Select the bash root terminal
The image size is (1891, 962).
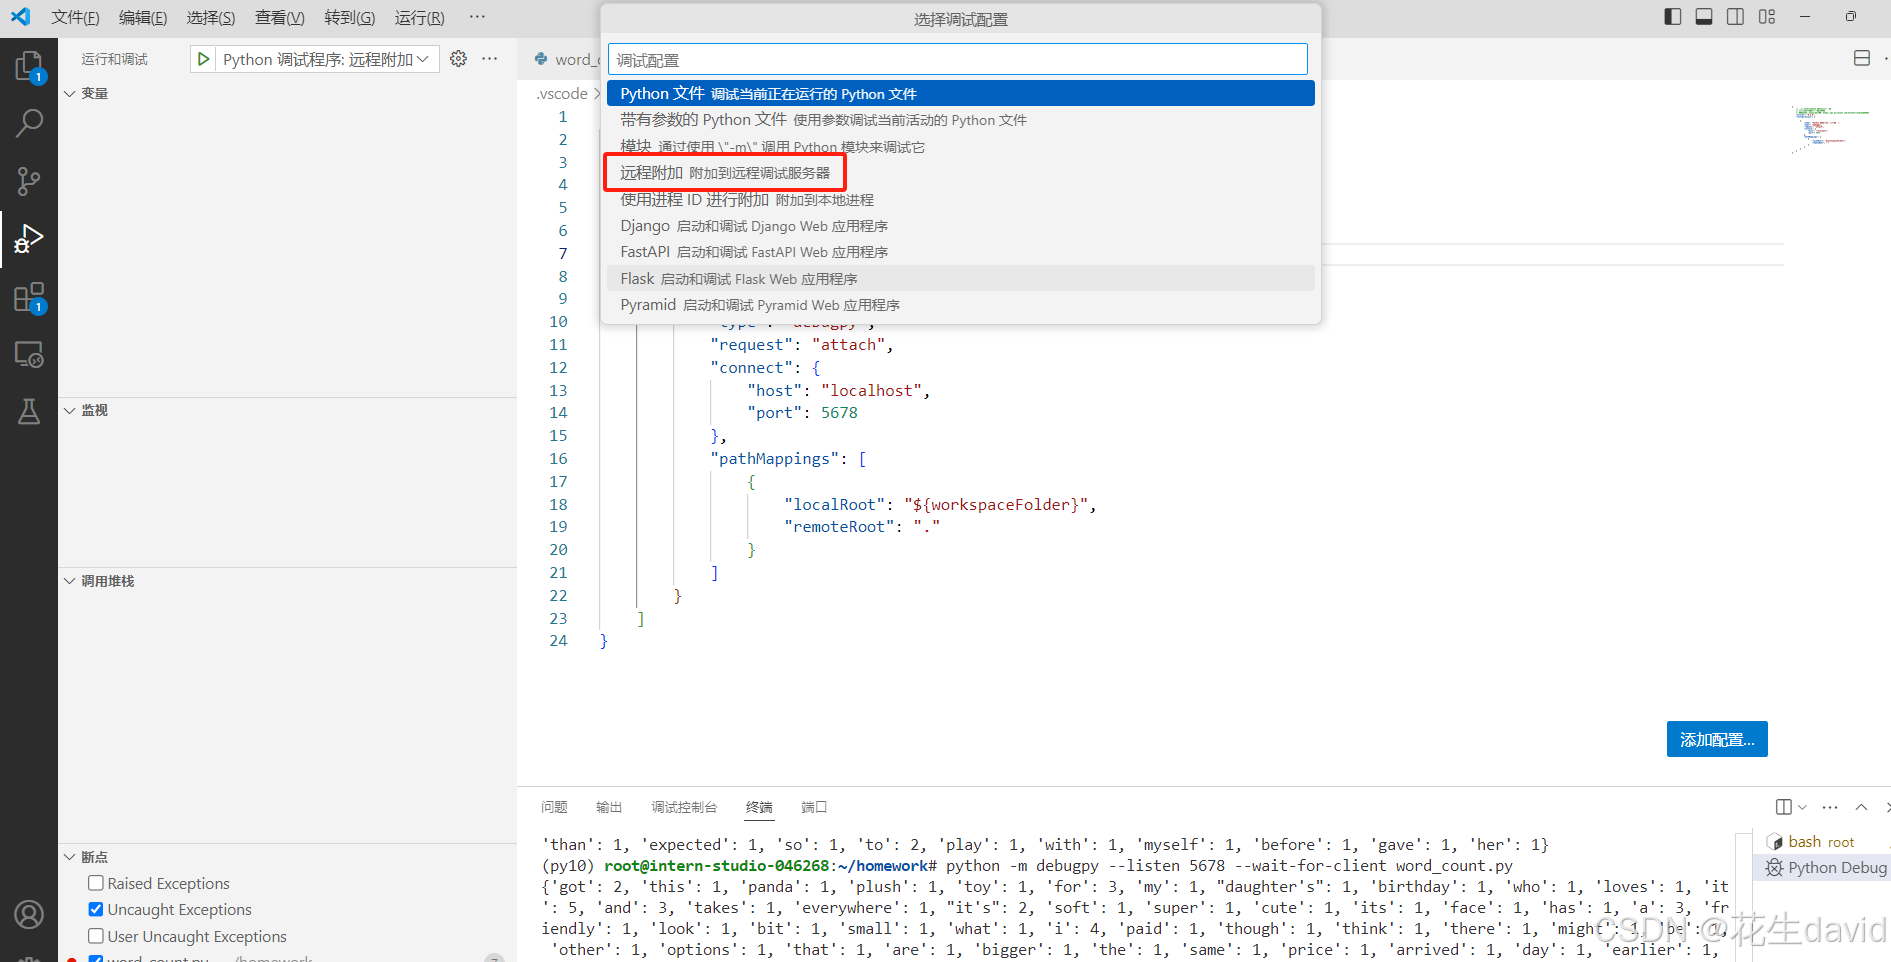(1821, 842)
